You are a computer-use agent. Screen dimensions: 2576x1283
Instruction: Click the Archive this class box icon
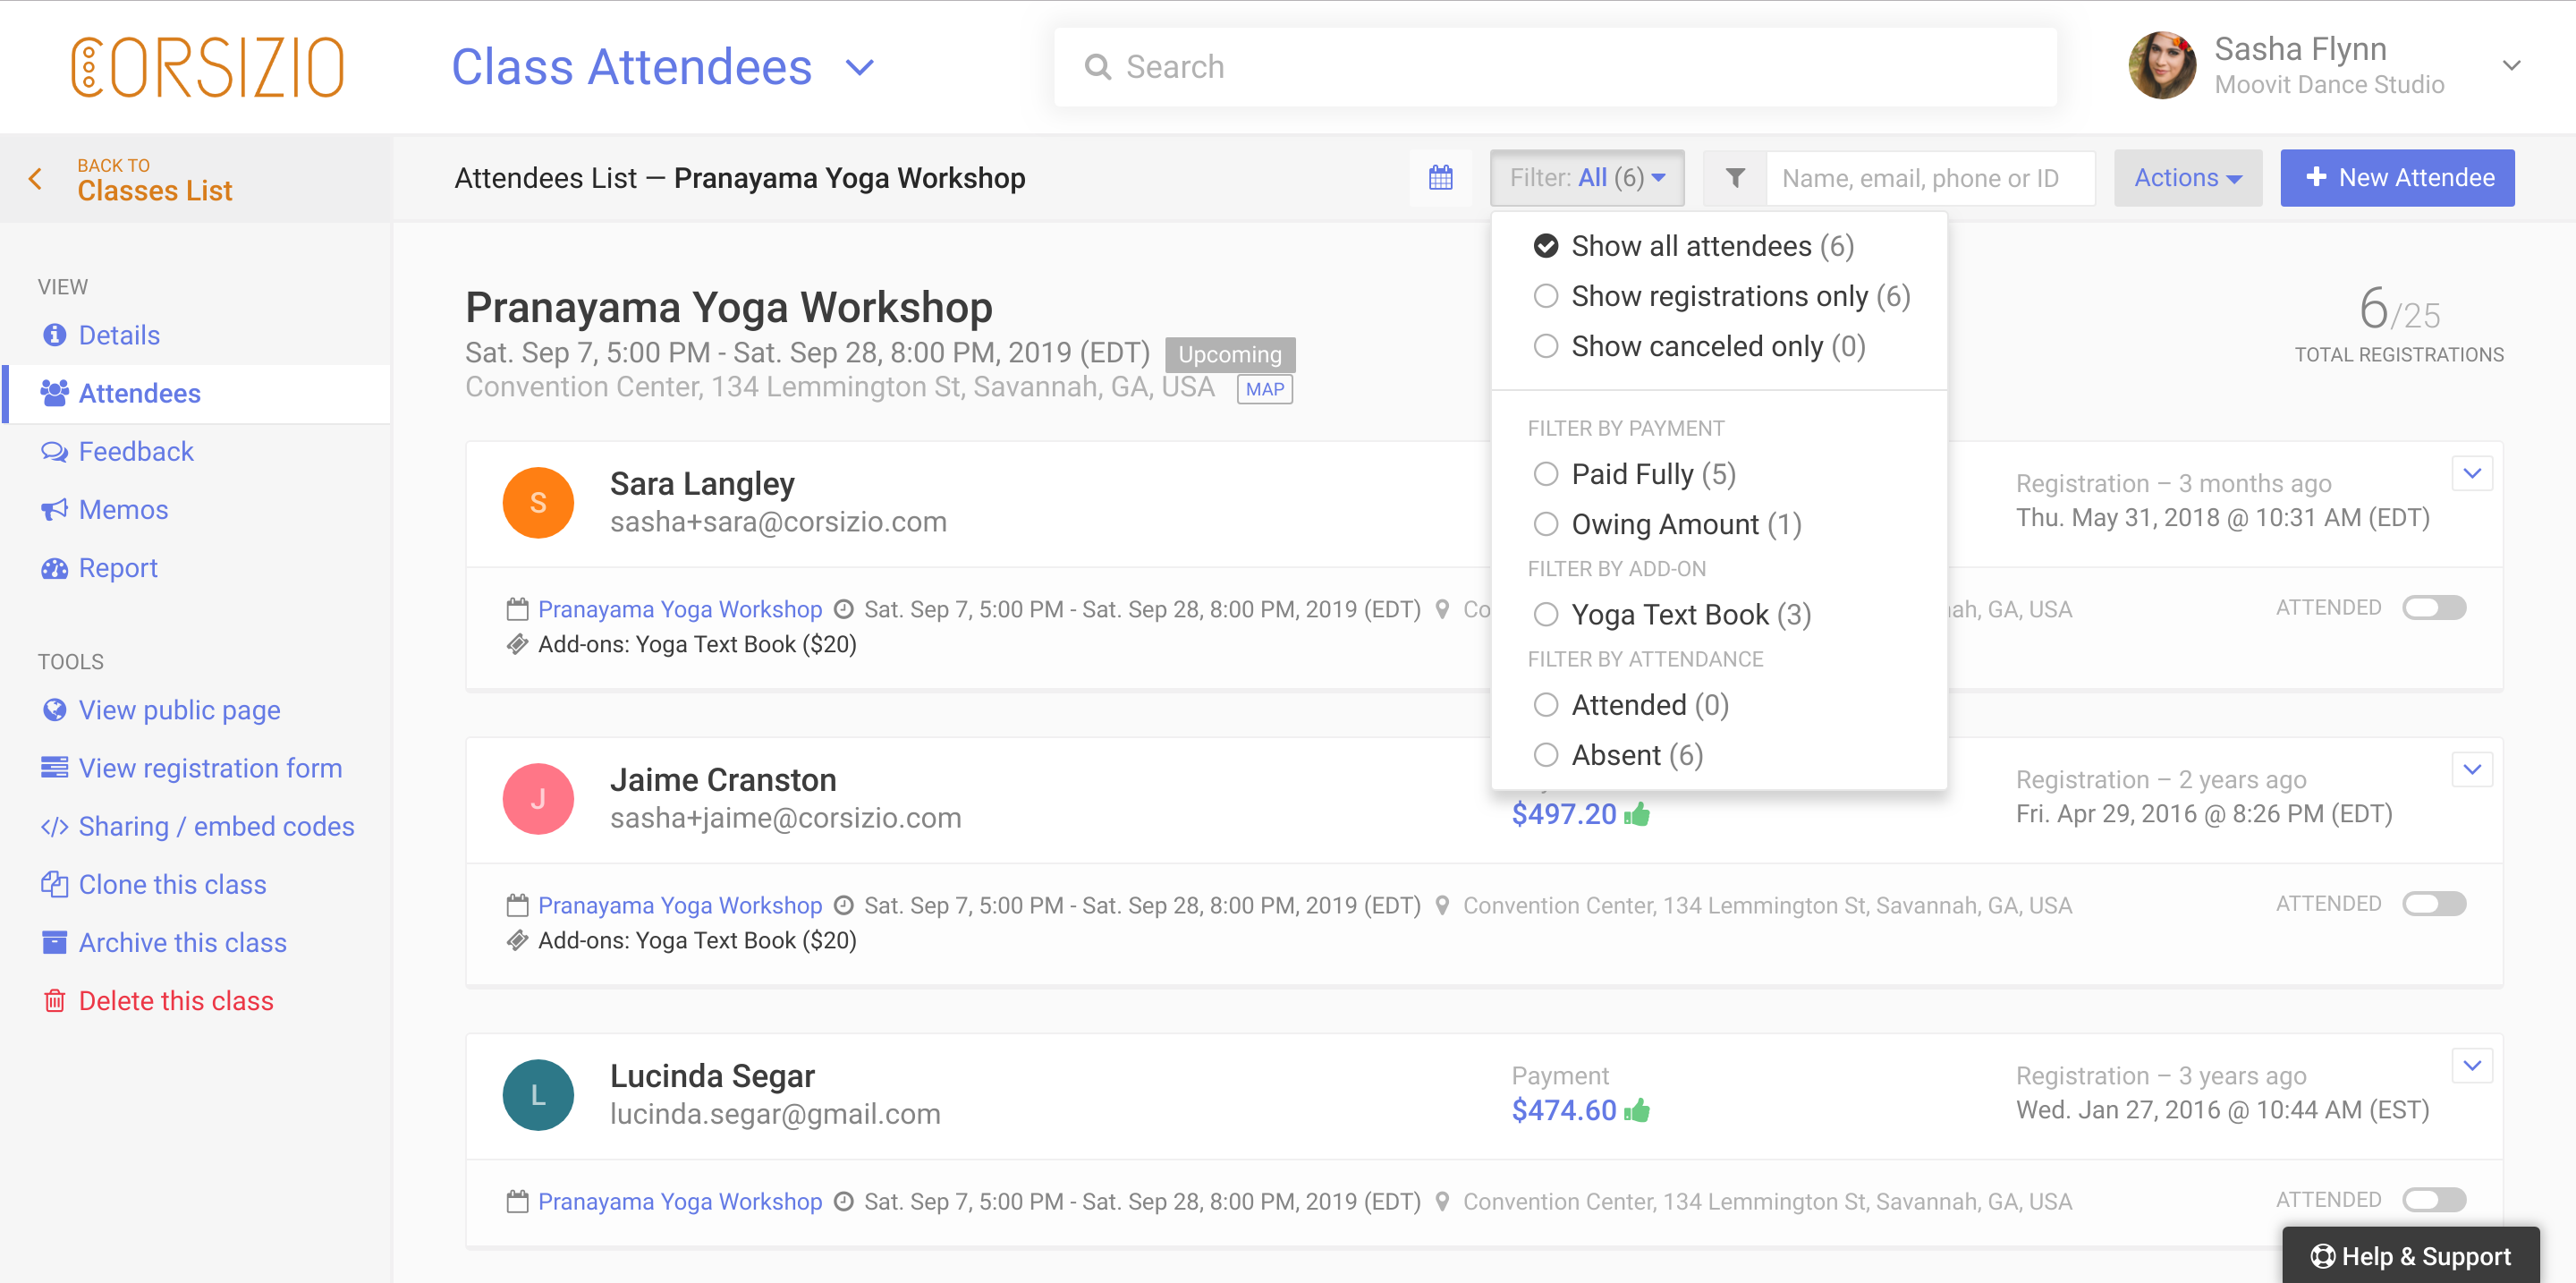coord(54,943)
